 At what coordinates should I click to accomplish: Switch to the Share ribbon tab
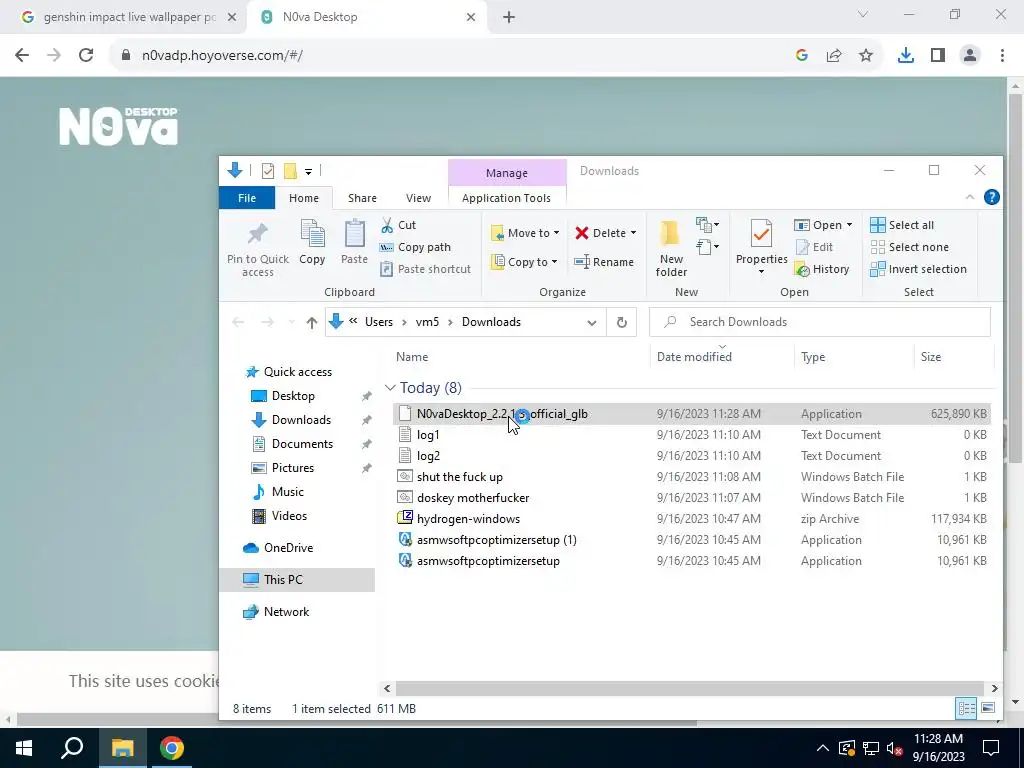coord(362,198)
